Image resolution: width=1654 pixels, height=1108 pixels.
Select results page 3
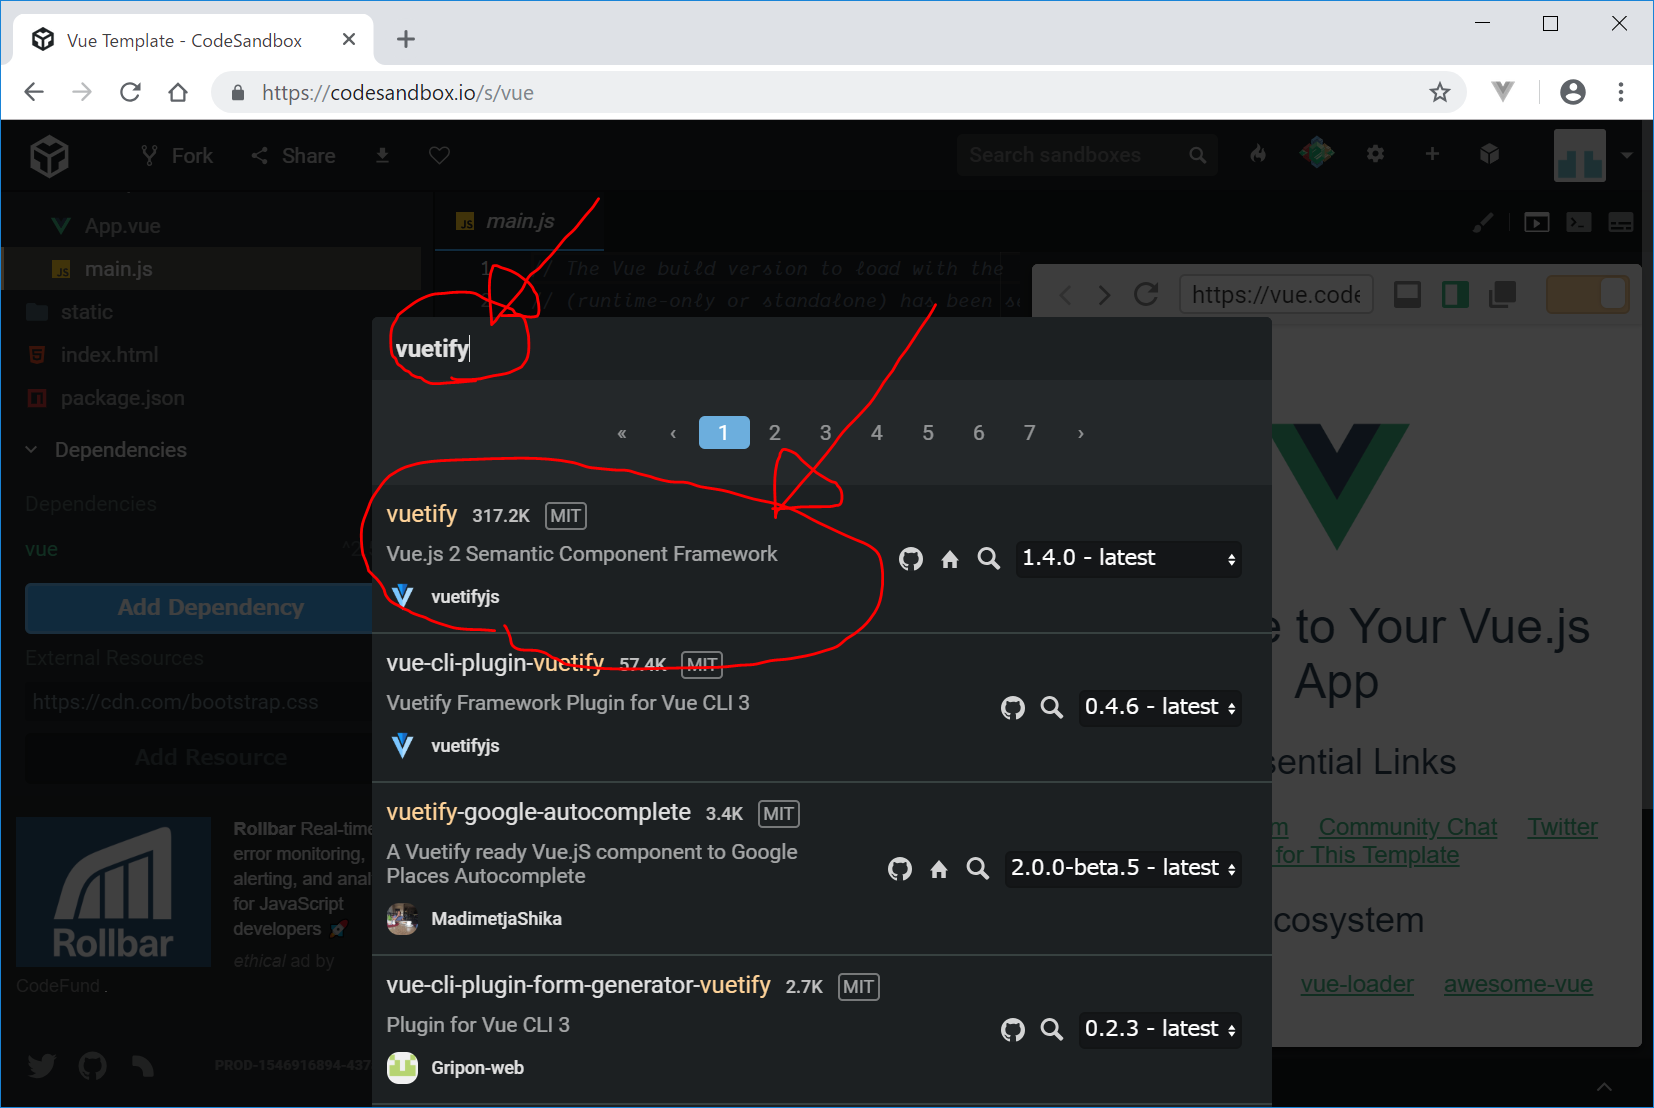825,433
